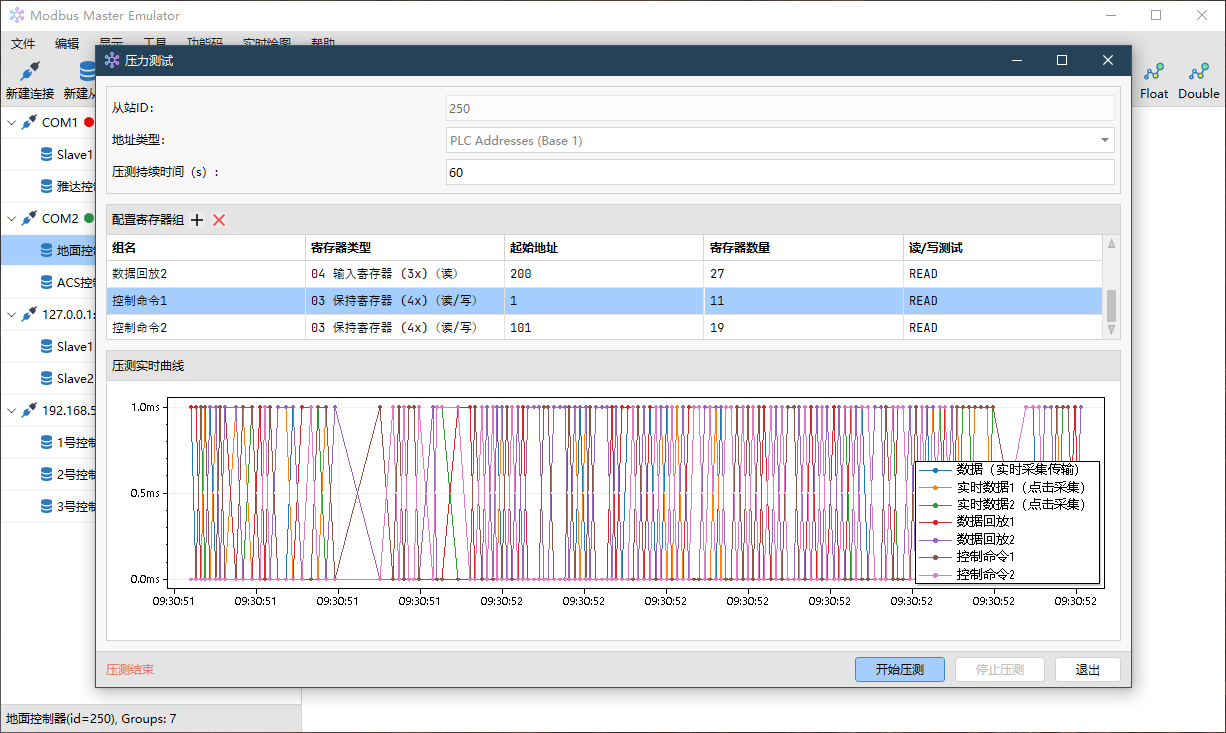Select the Slave1 database icon under COM1
1226x733 pixels.
pos(47,155)
